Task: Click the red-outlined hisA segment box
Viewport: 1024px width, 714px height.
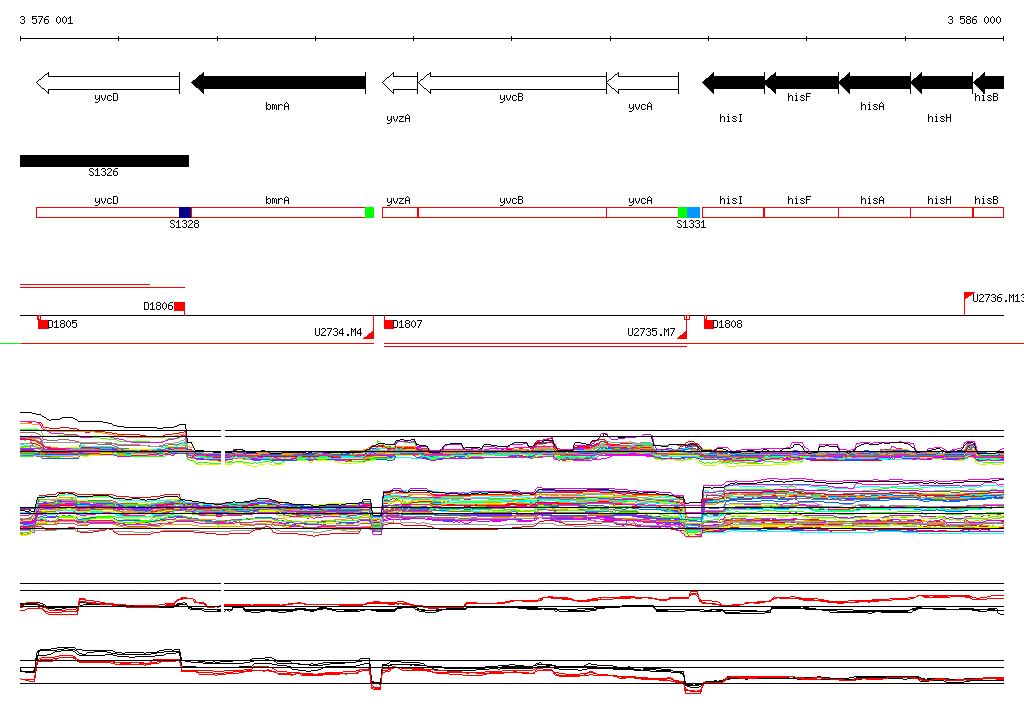Action: (x=874, y=212)
